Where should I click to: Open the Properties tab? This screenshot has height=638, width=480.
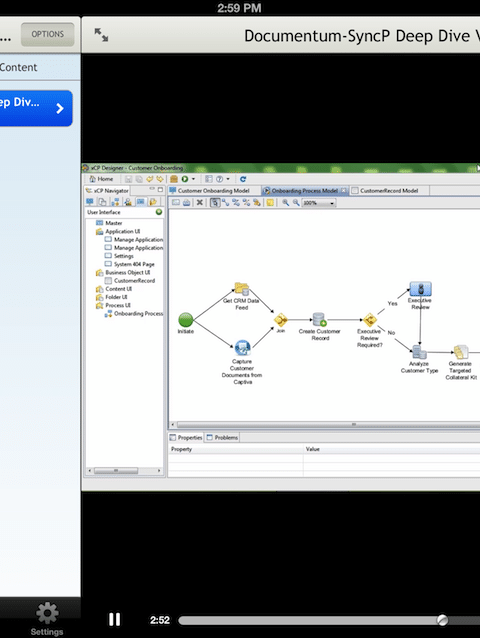pyautogui.click(x=186, y=437)
